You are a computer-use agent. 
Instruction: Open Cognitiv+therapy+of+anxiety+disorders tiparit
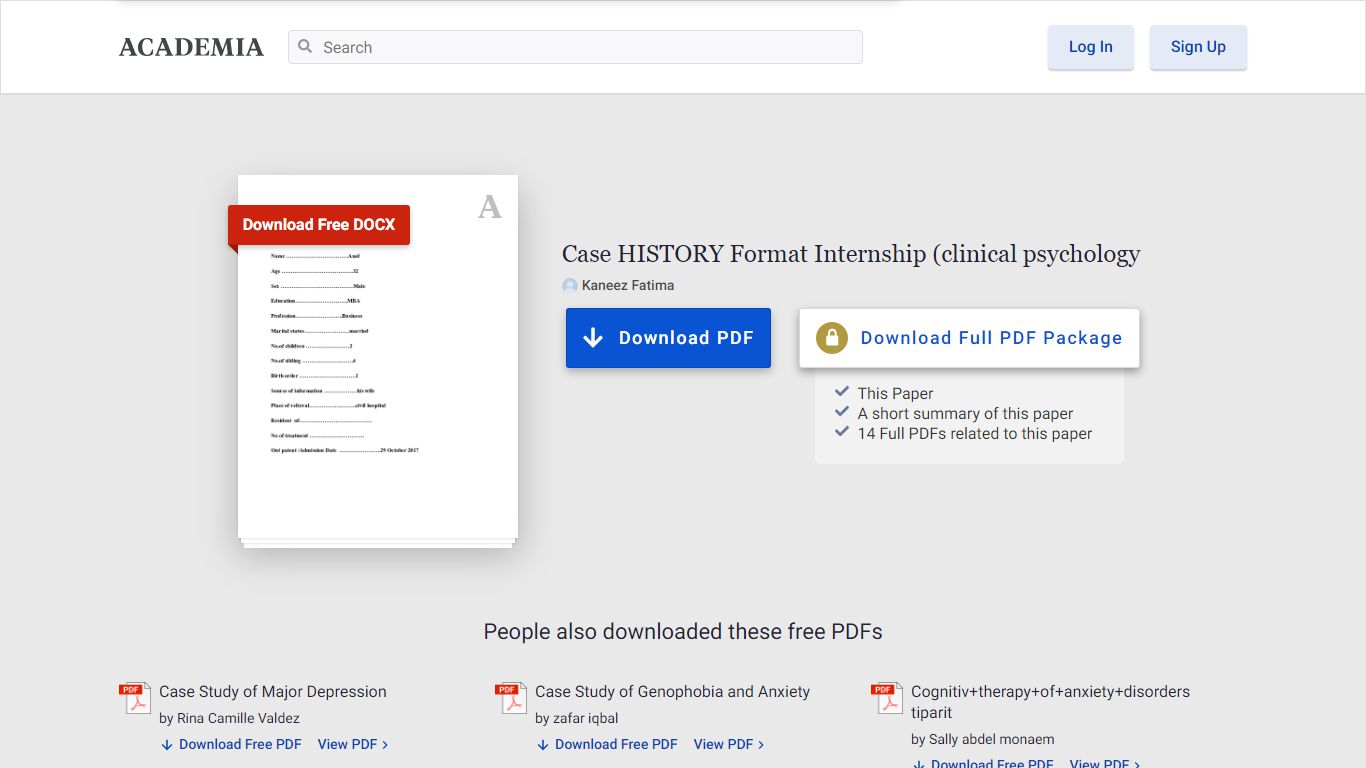tap(1050, 702)
